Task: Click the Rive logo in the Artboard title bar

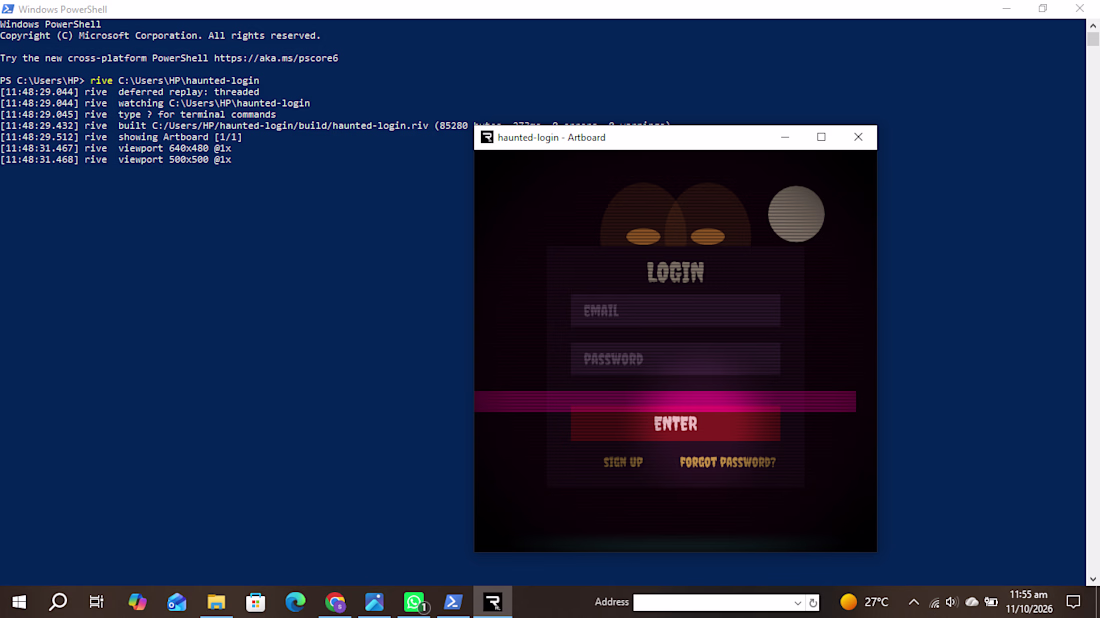Action: click(x=487, y=137)
